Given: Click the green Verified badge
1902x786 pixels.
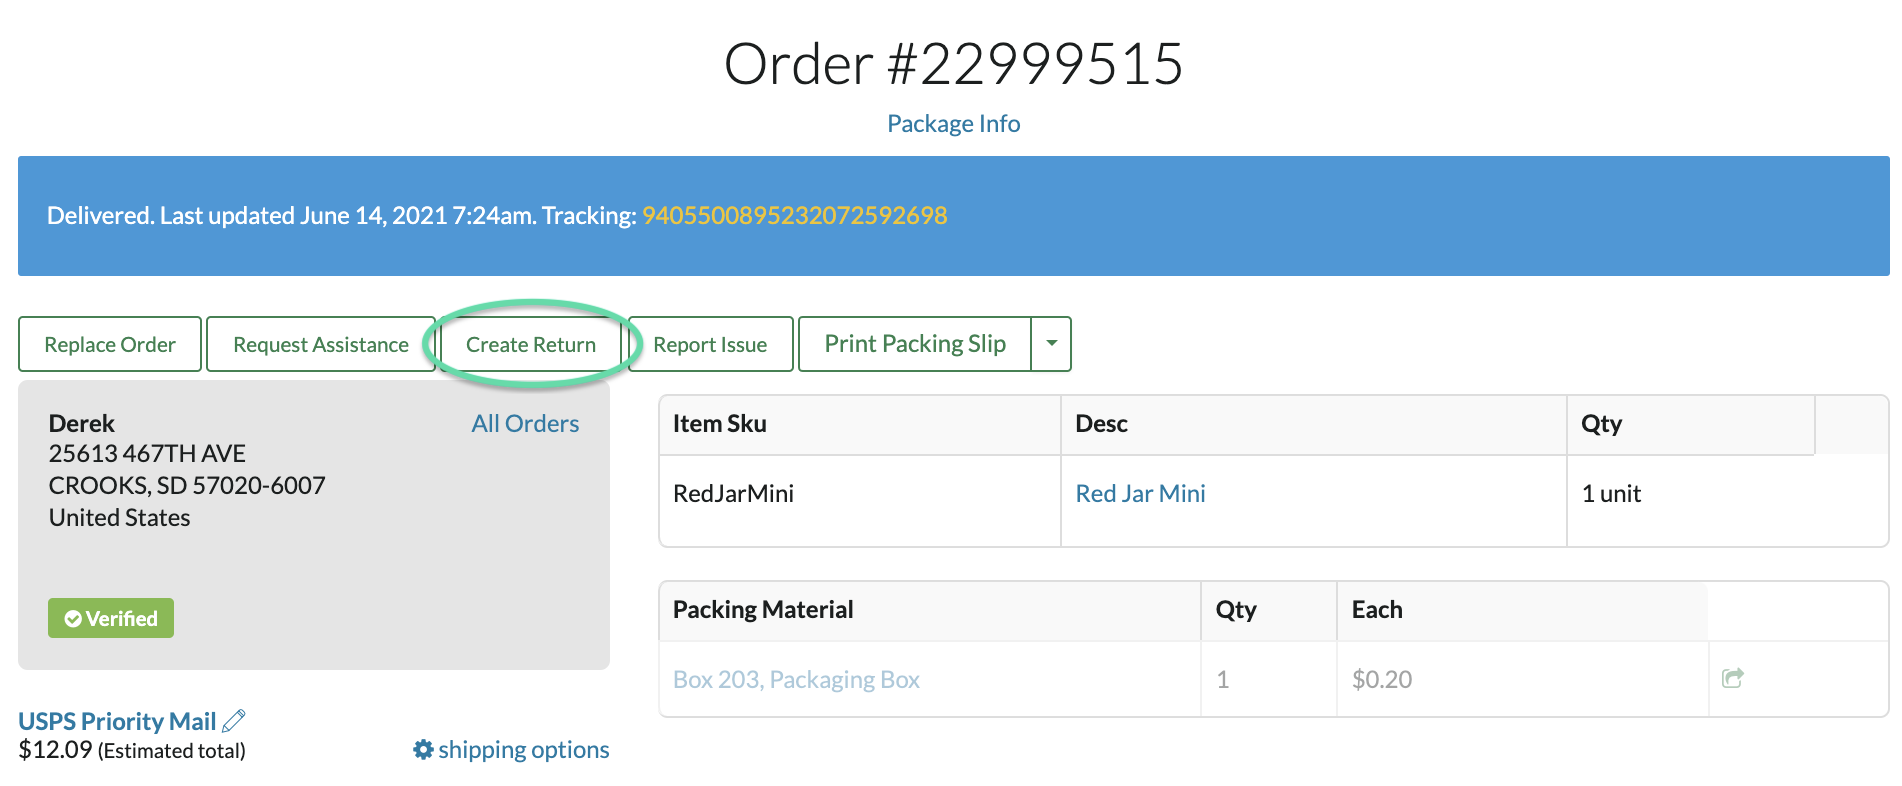Looking at the screenshot, I should (x=111, y=618).
